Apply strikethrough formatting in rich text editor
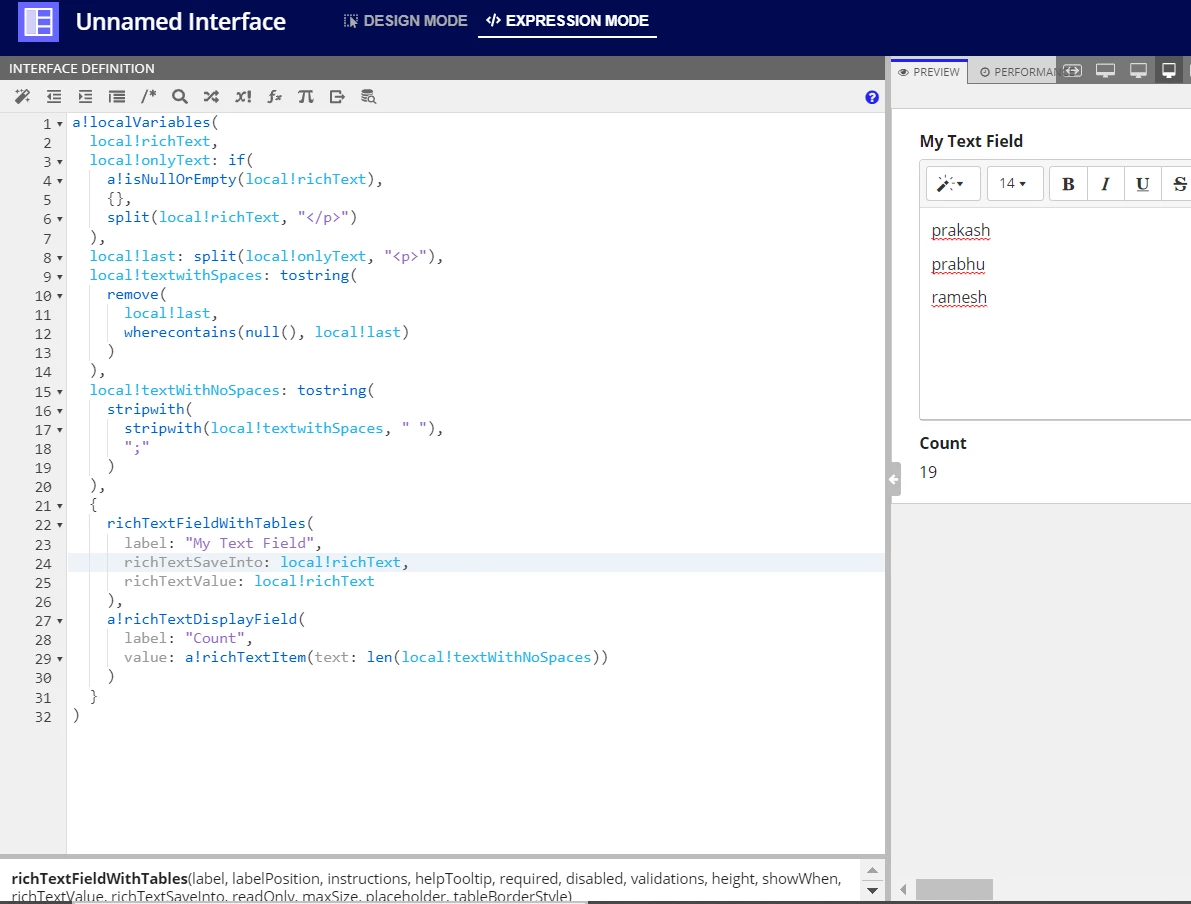The width and height of the screenshot is (1191, 904). (x=1177, y=184)
